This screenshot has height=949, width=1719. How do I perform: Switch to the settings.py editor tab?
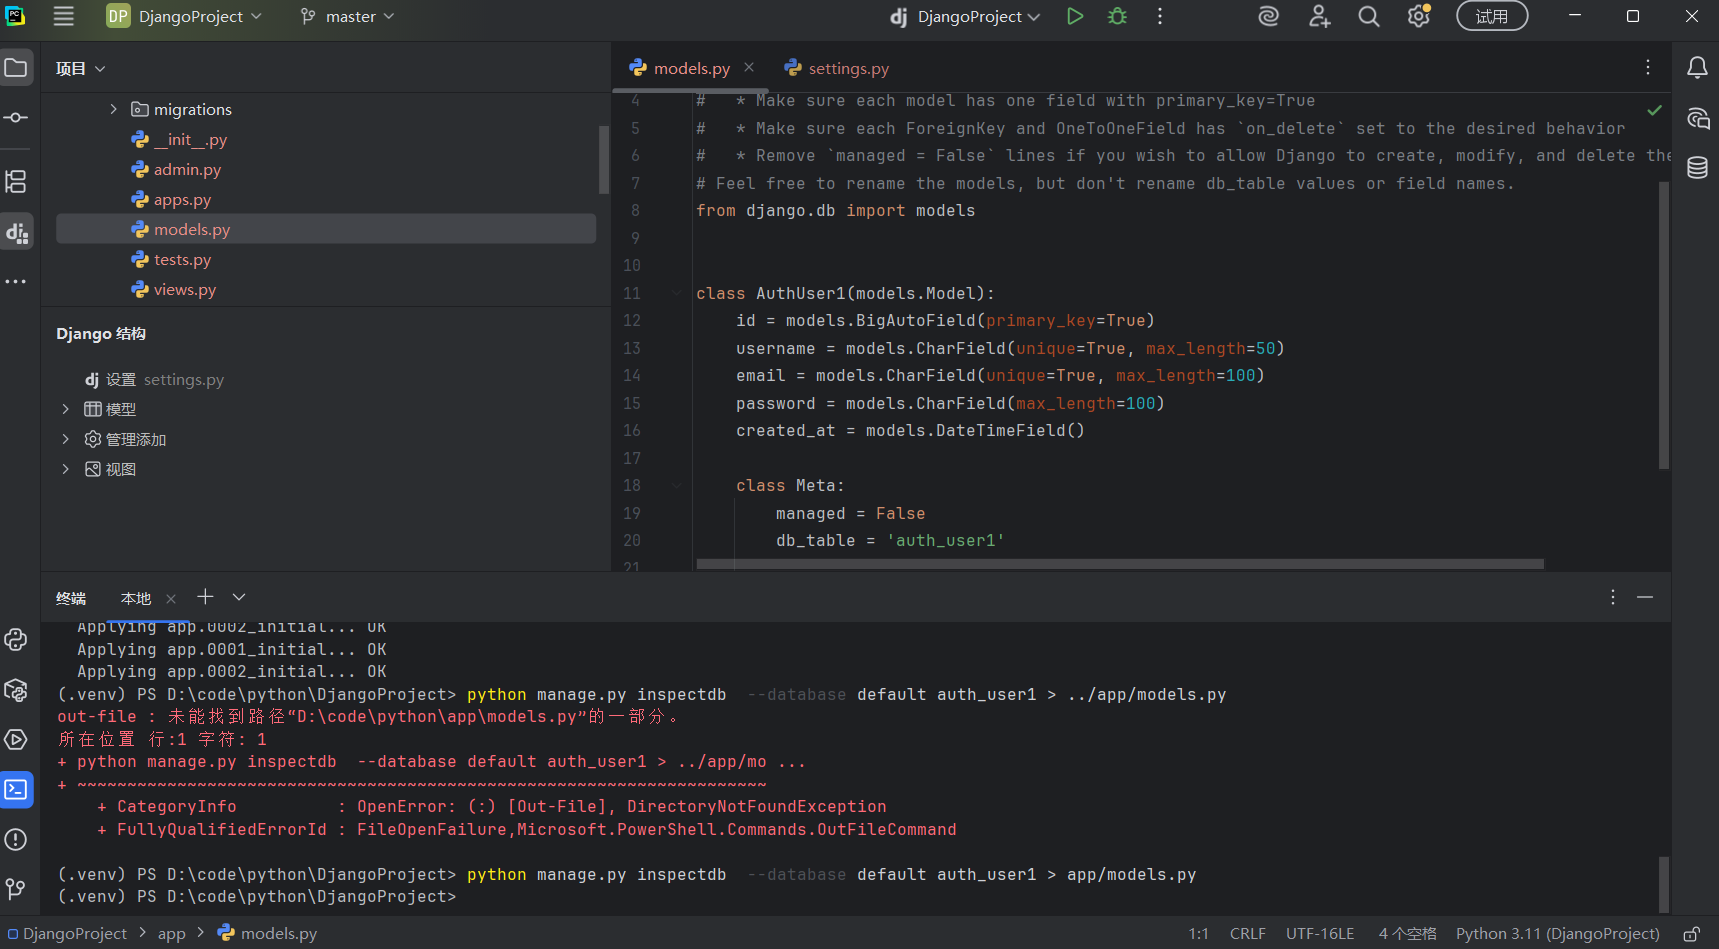(x=837, y=68)
